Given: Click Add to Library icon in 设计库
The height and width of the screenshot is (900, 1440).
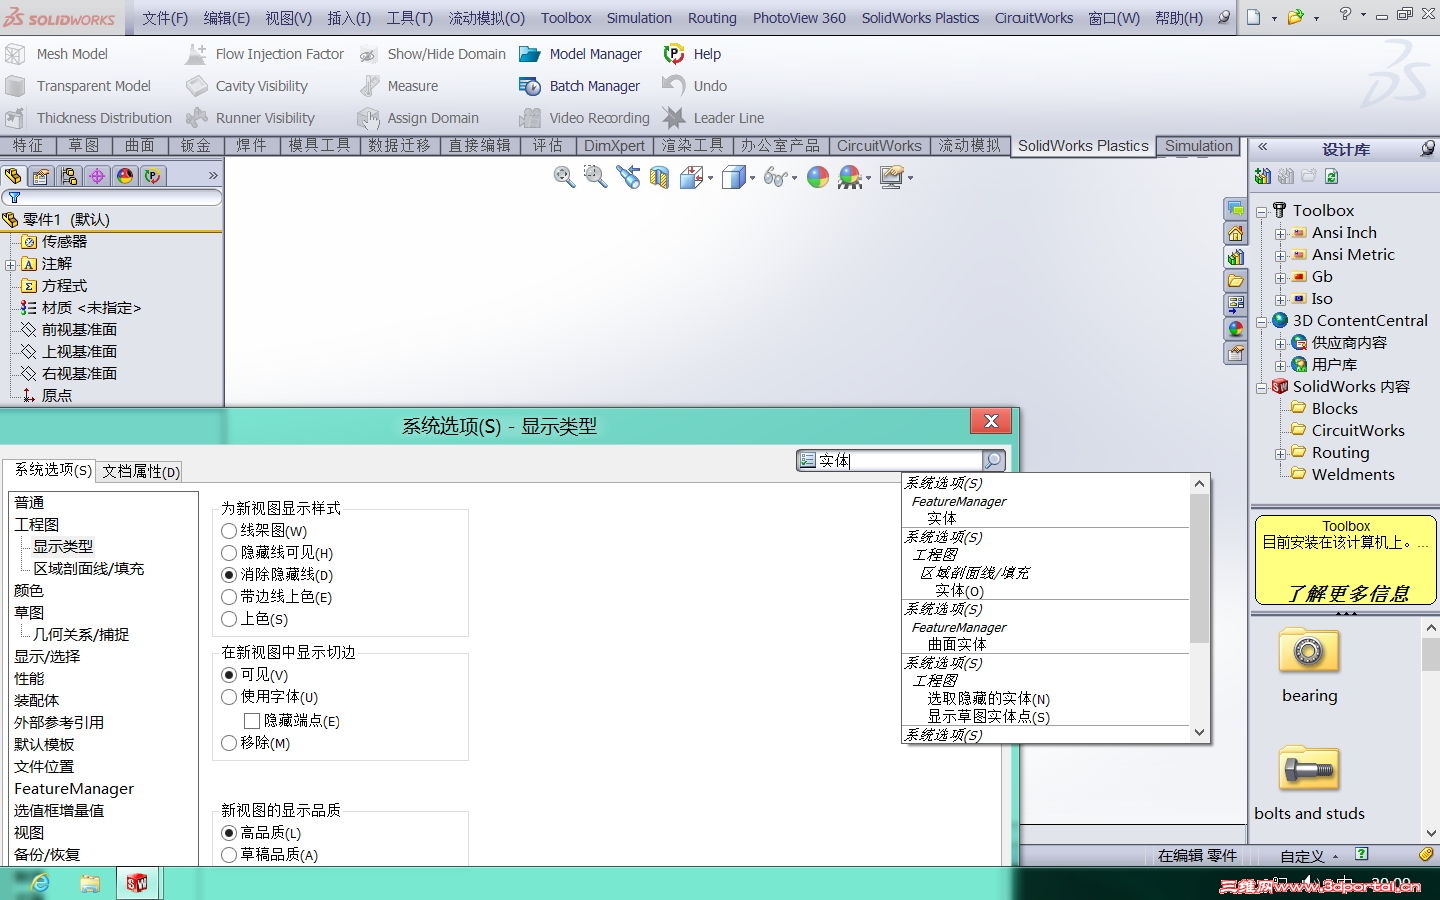Looking at the screenshot, I should (1264, 177).
